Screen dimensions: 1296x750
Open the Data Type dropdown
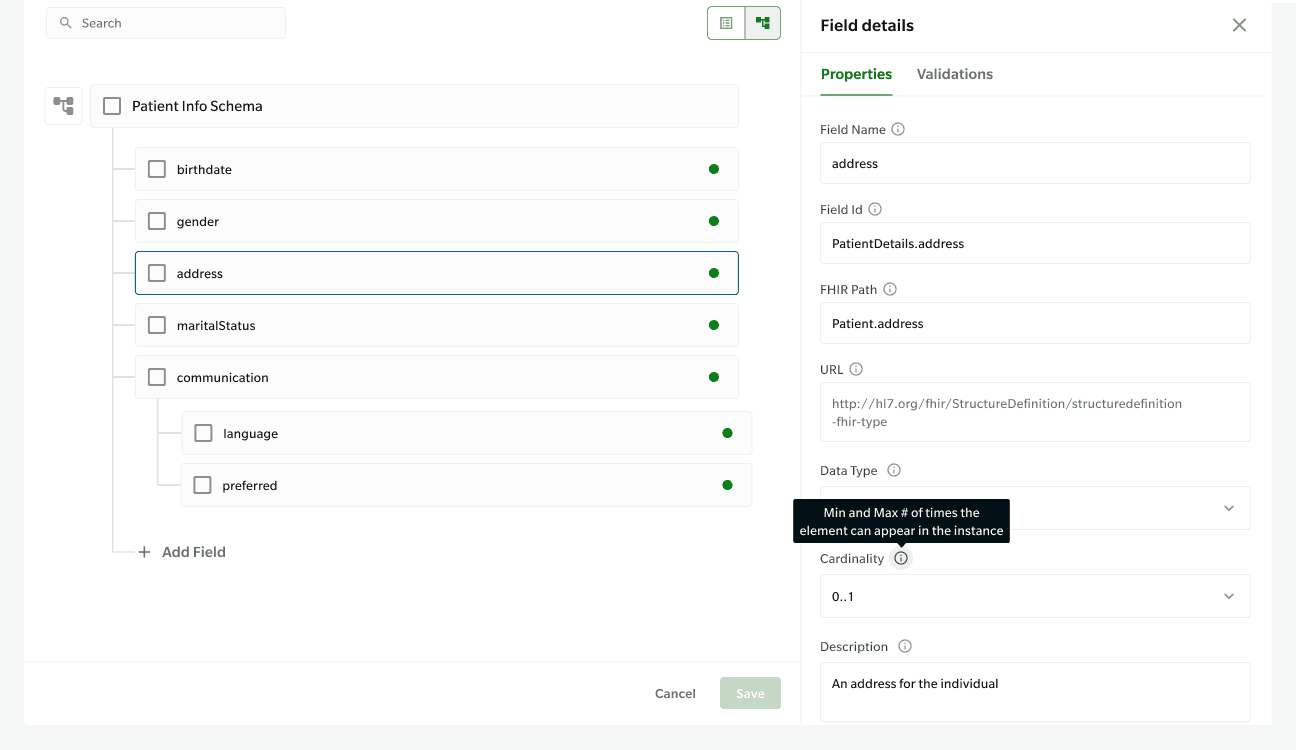pyautogui.click(x=1035, y=508)
